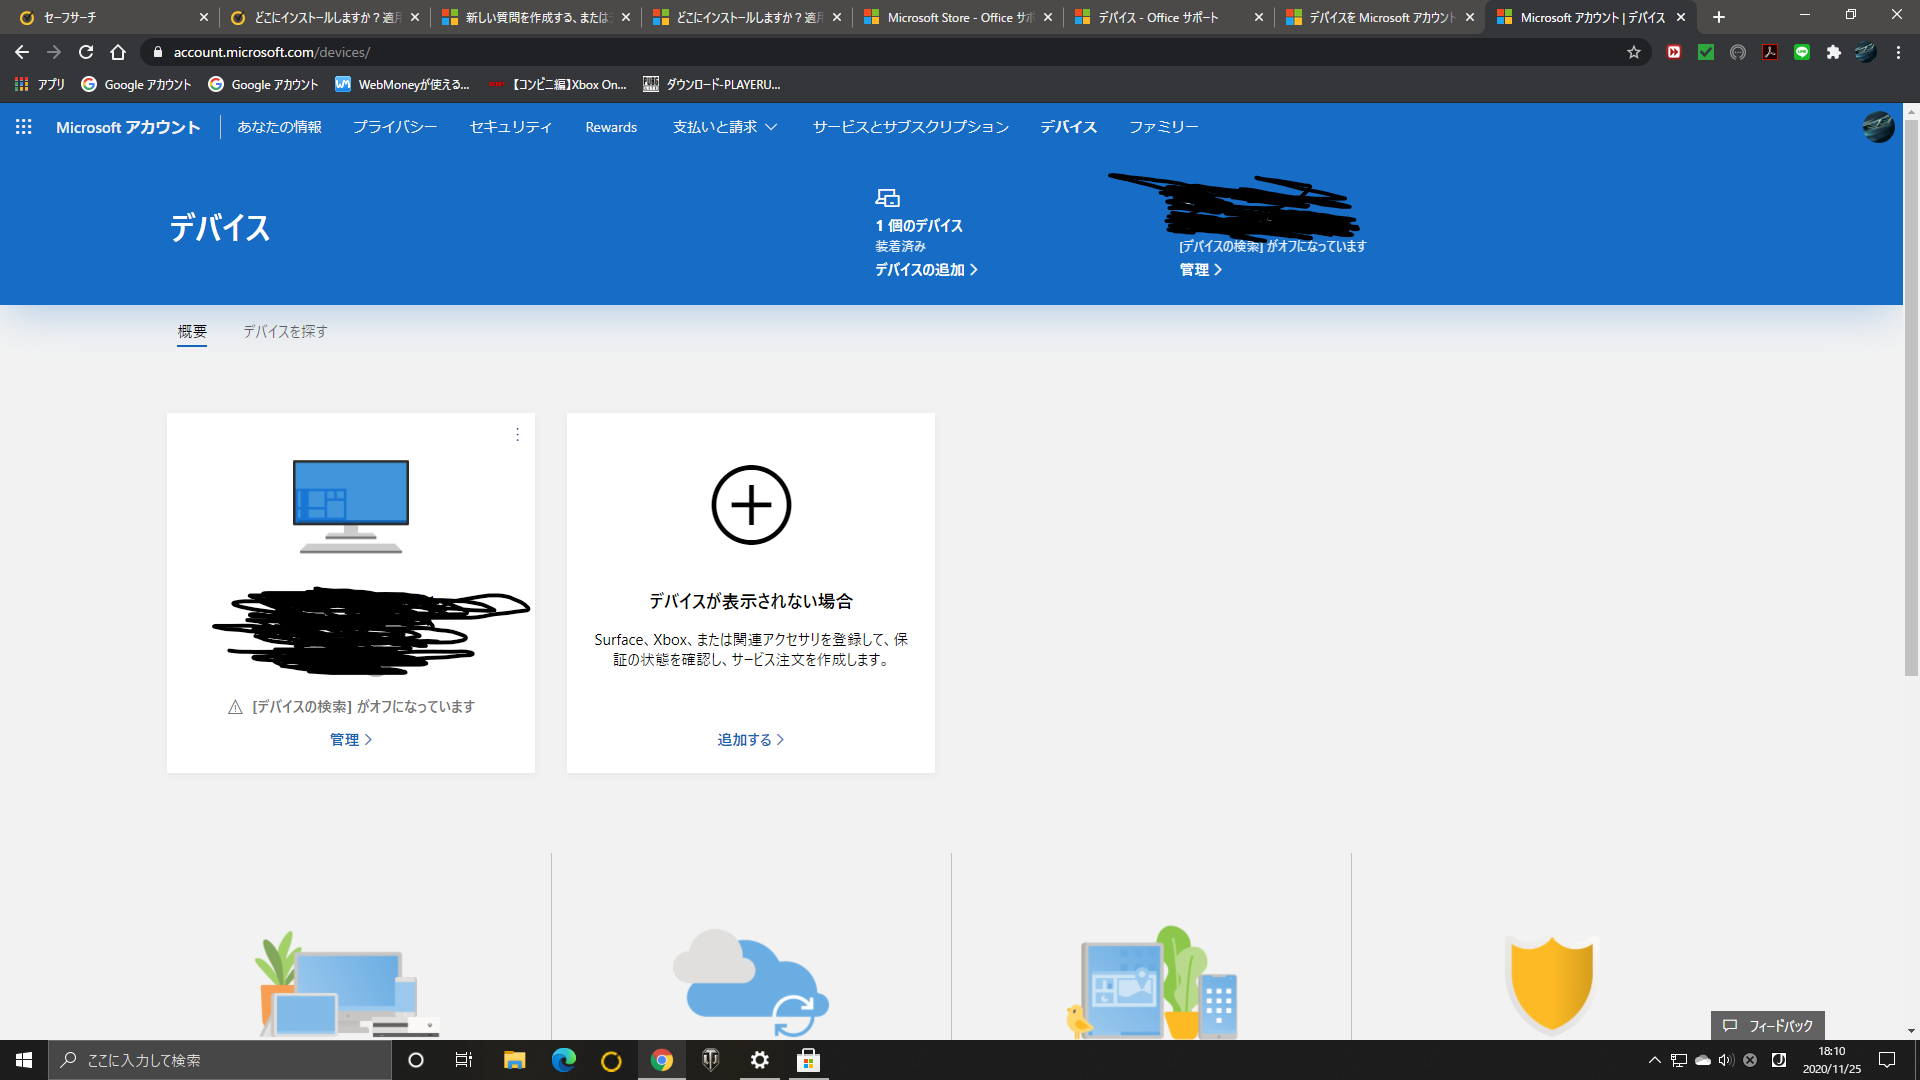This screenshot has height=1080, width=1920.
Task: Launch Microsoft Edge from taskbar
Action: (563, 1060)
